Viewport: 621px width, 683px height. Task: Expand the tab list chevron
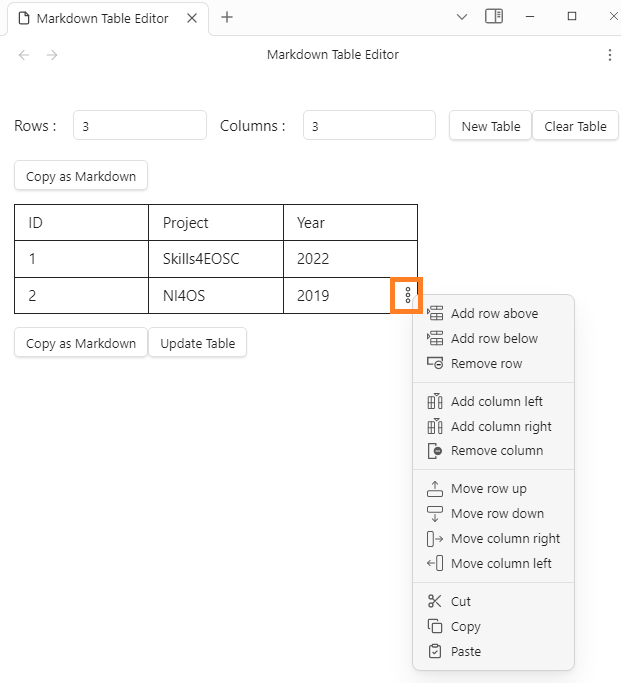[462, 17]
